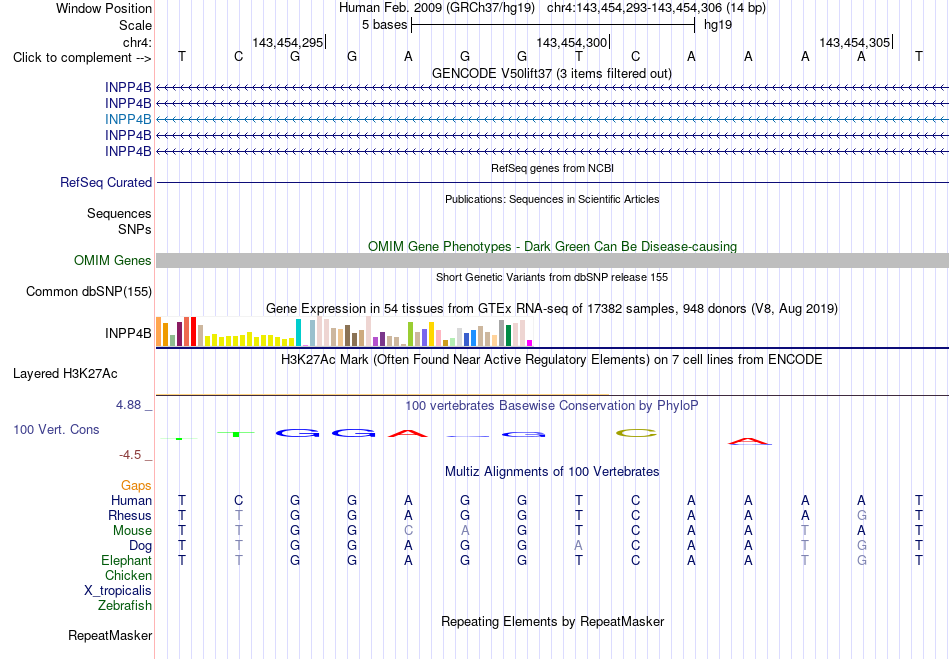Open 'Multiz Alignments of 100 Vertebrates' title
This screenshot has width=950, height=659.
point(552,471)
